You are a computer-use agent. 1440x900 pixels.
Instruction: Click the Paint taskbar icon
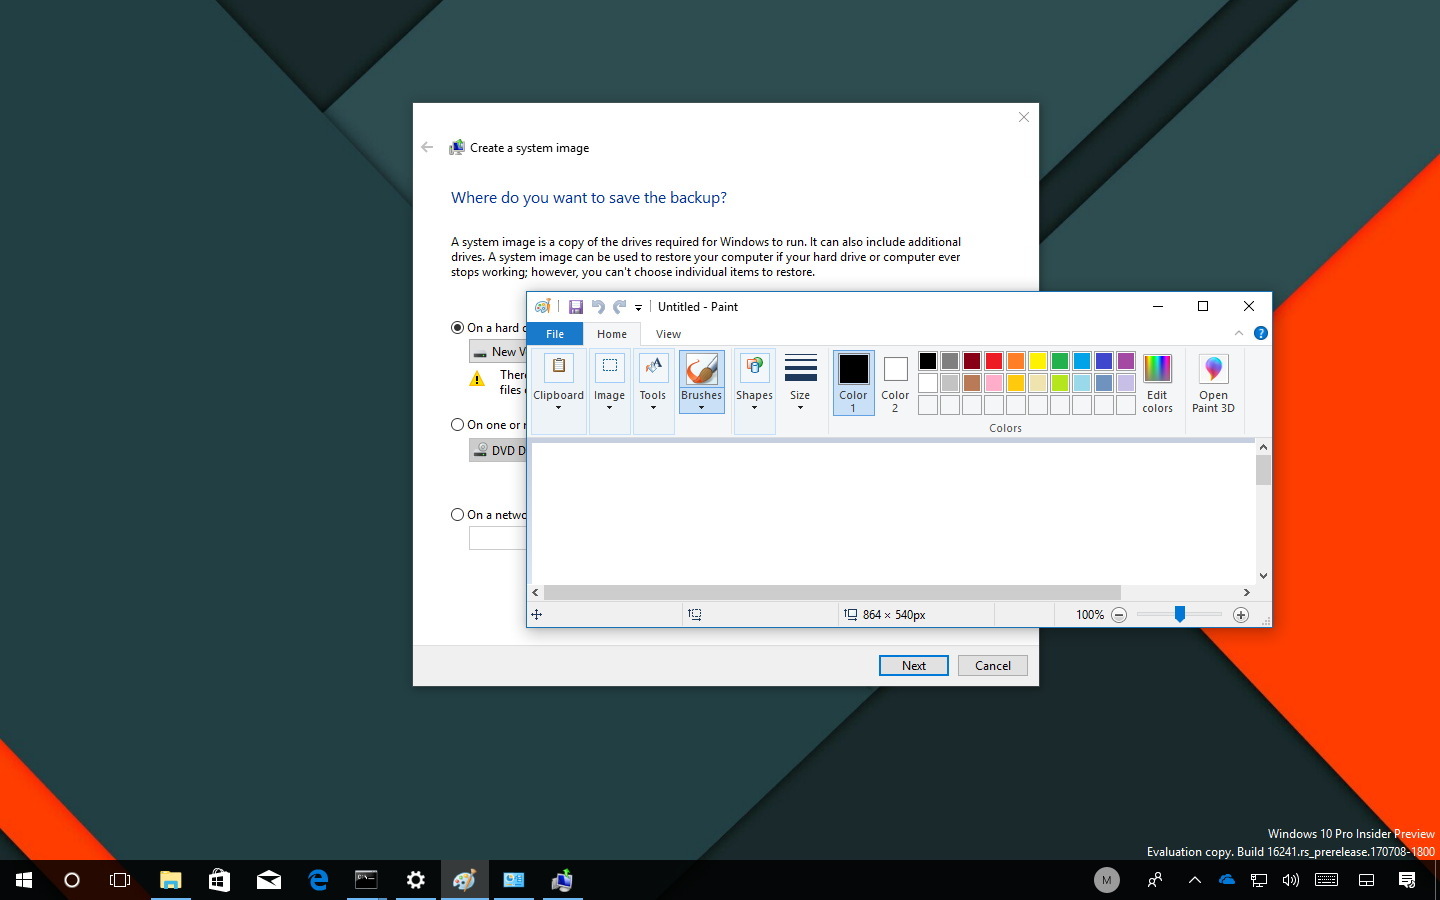464,880
